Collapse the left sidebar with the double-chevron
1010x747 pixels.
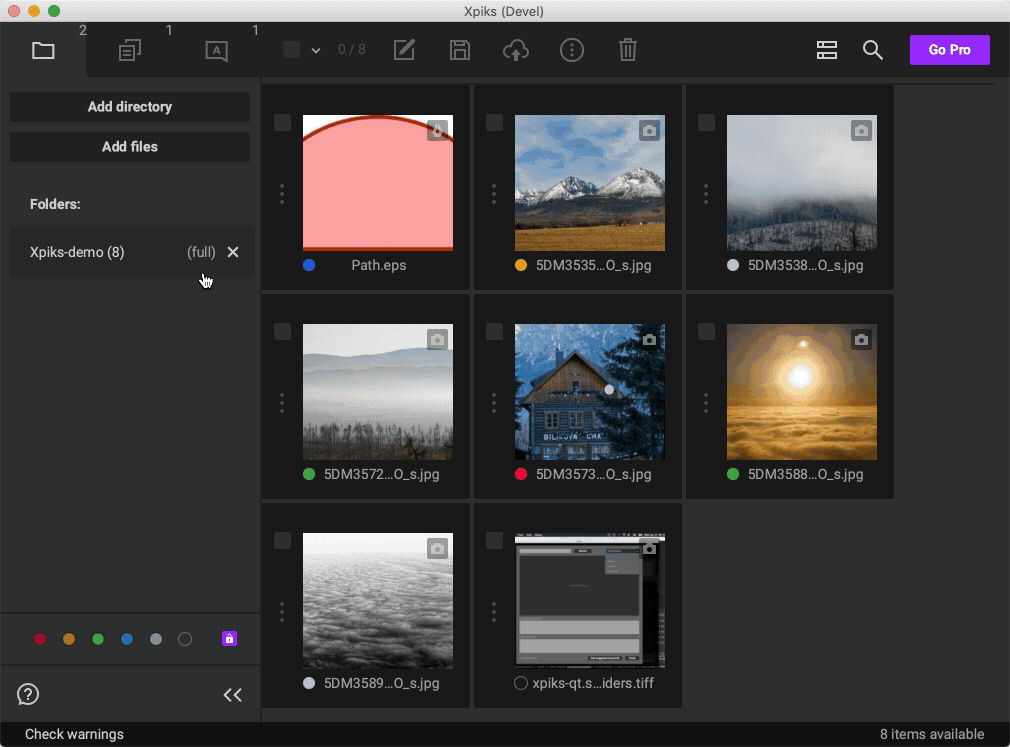pyautogui.click(x=233, y=694)
